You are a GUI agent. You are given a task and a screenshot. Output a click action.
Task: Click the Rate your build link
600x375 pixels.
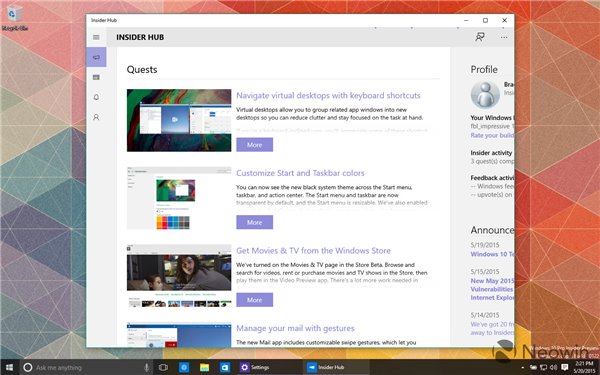pyautogui.click(x=492, y=135)
